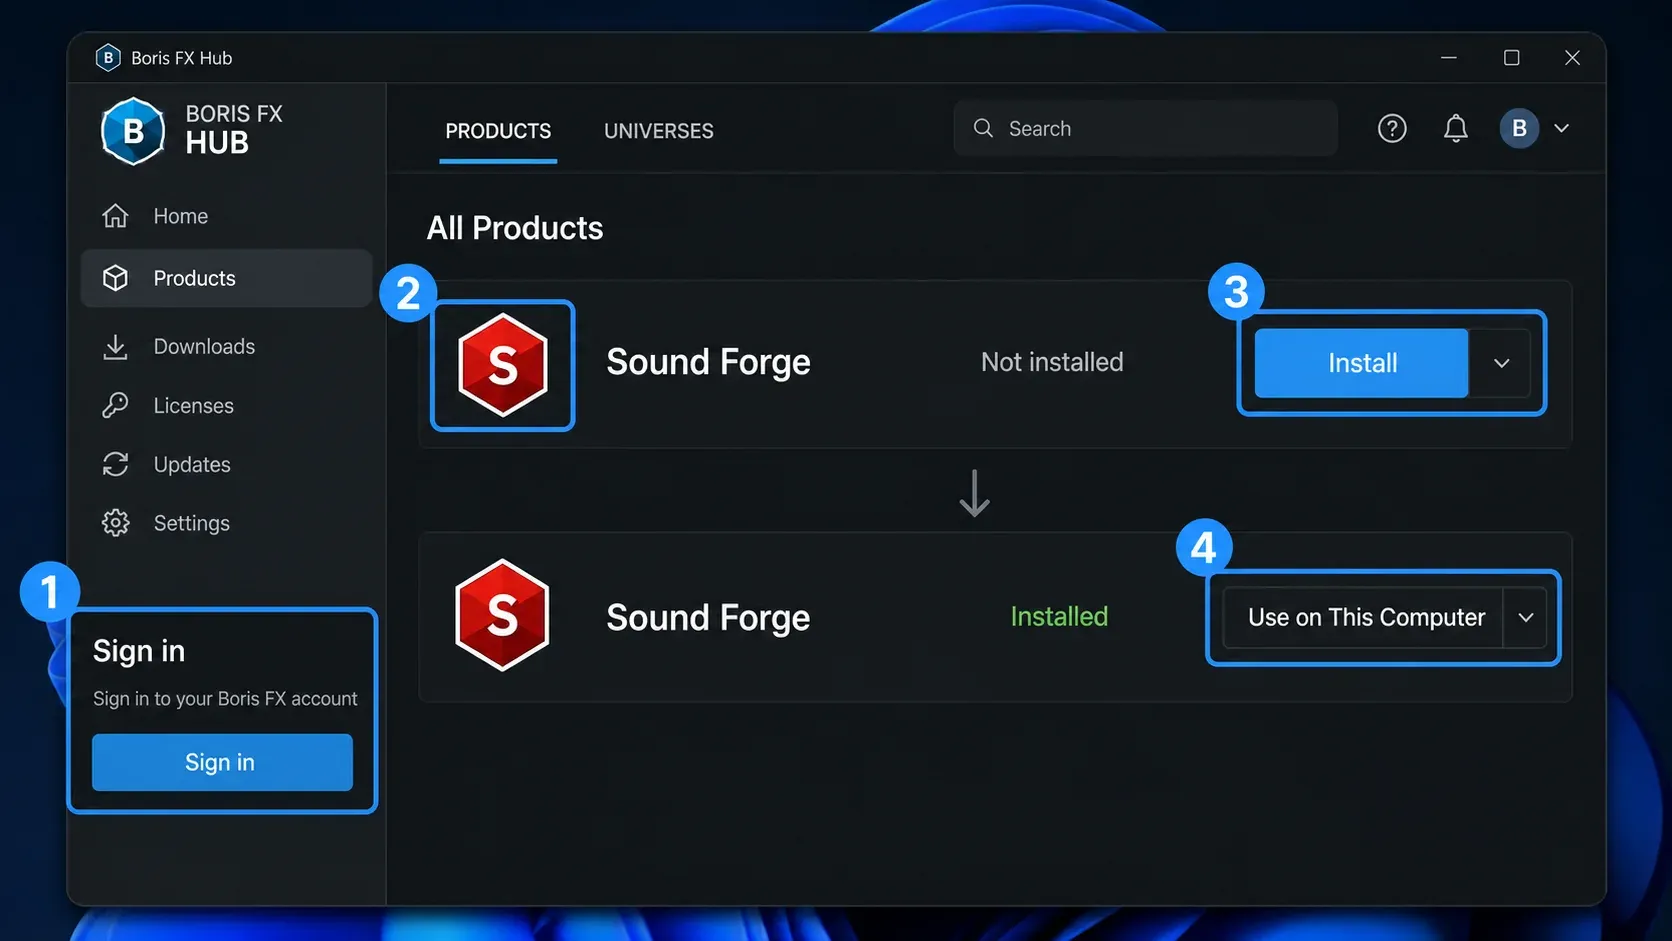Viewport: 1672px width, 941px height.
Task: Click the 'All Products' heading
Action: [515, 228]
